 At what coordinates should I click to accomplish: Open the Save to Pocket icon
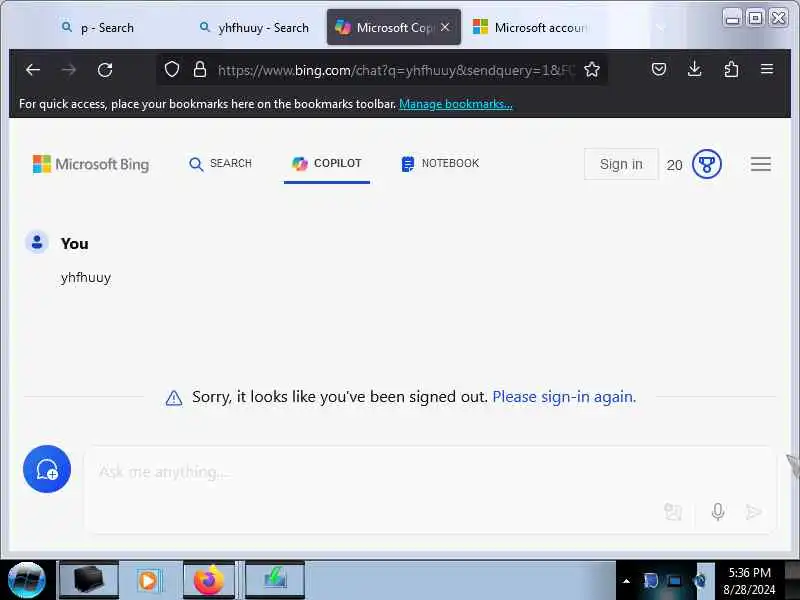(x=659, y=69)
